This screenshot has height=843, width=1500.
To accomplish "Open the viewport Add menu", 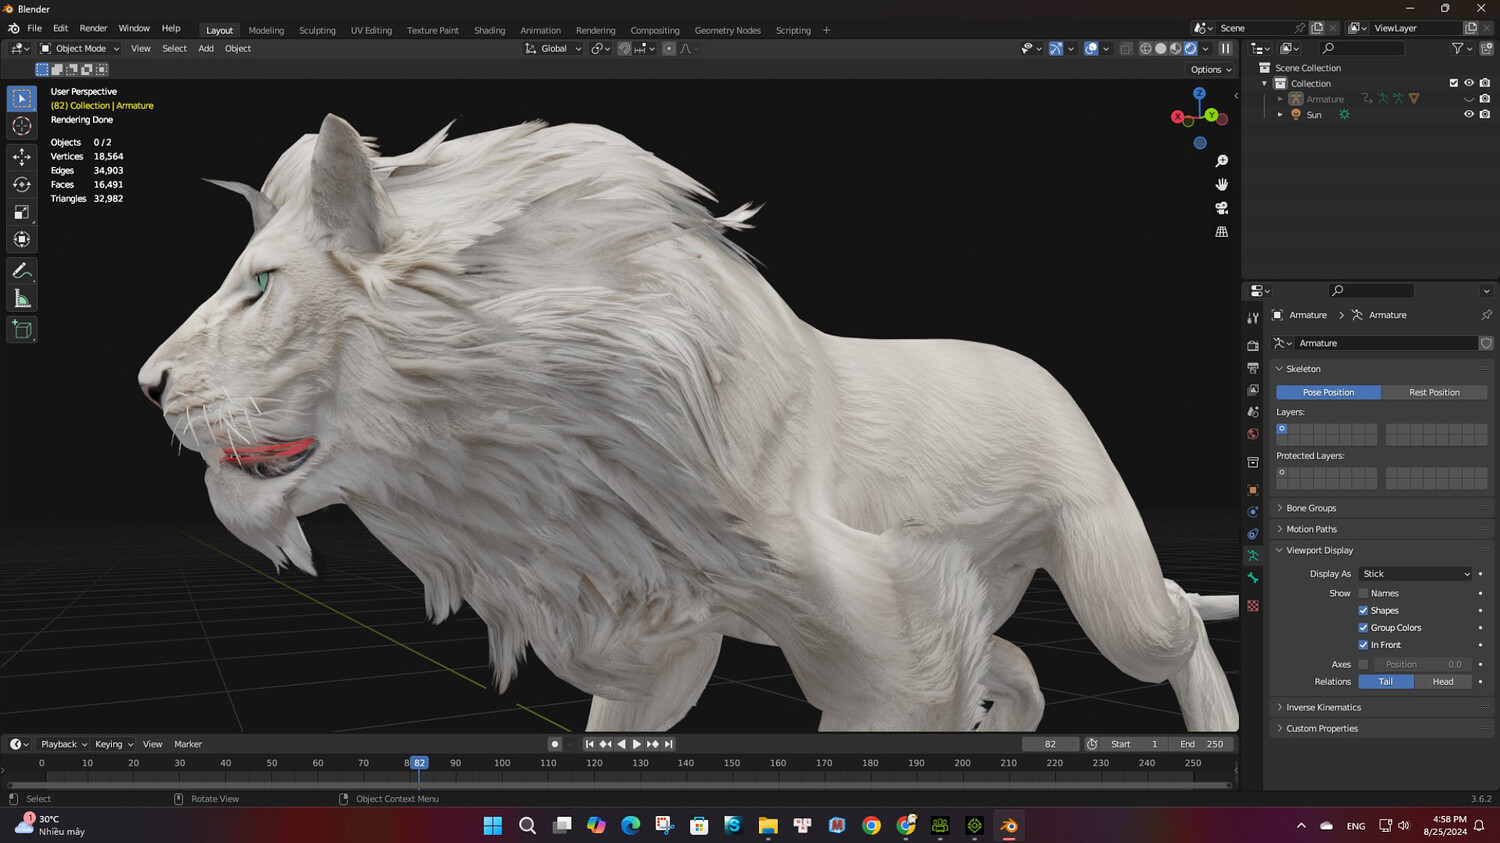I will 206,48.
